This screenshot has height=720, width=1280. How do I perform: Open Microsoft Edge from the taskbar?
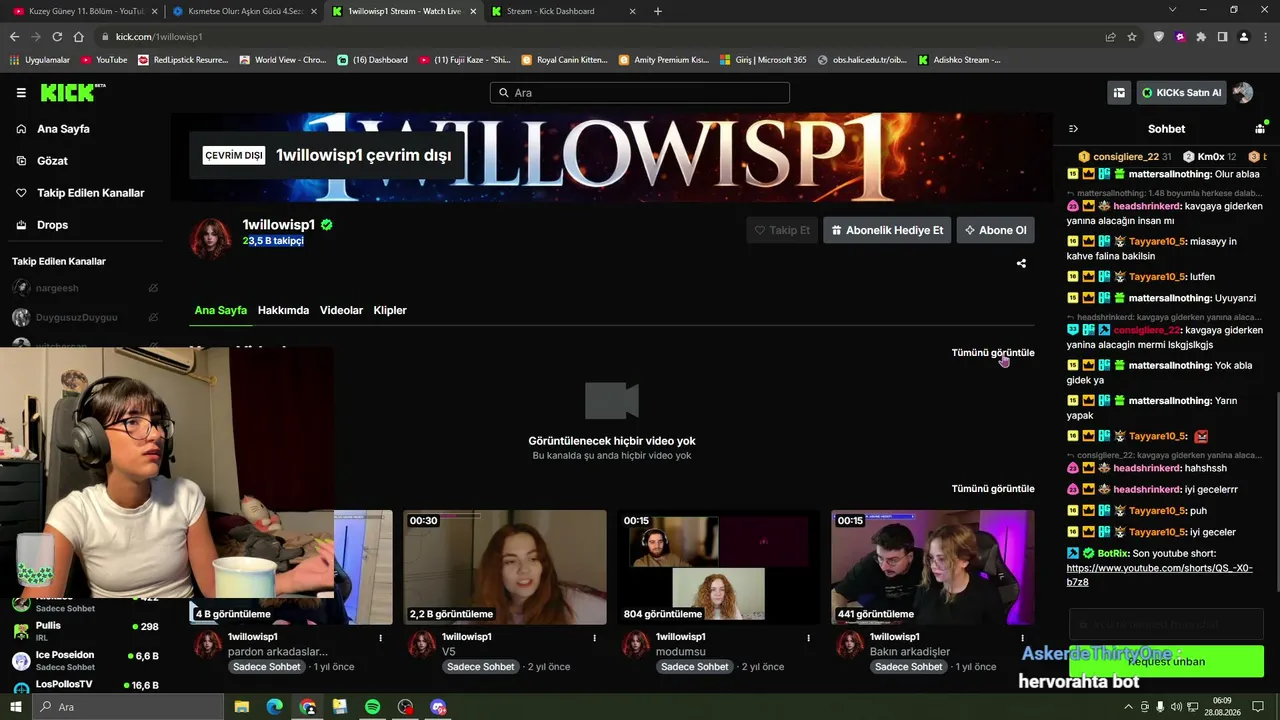(x=274, y=707)
